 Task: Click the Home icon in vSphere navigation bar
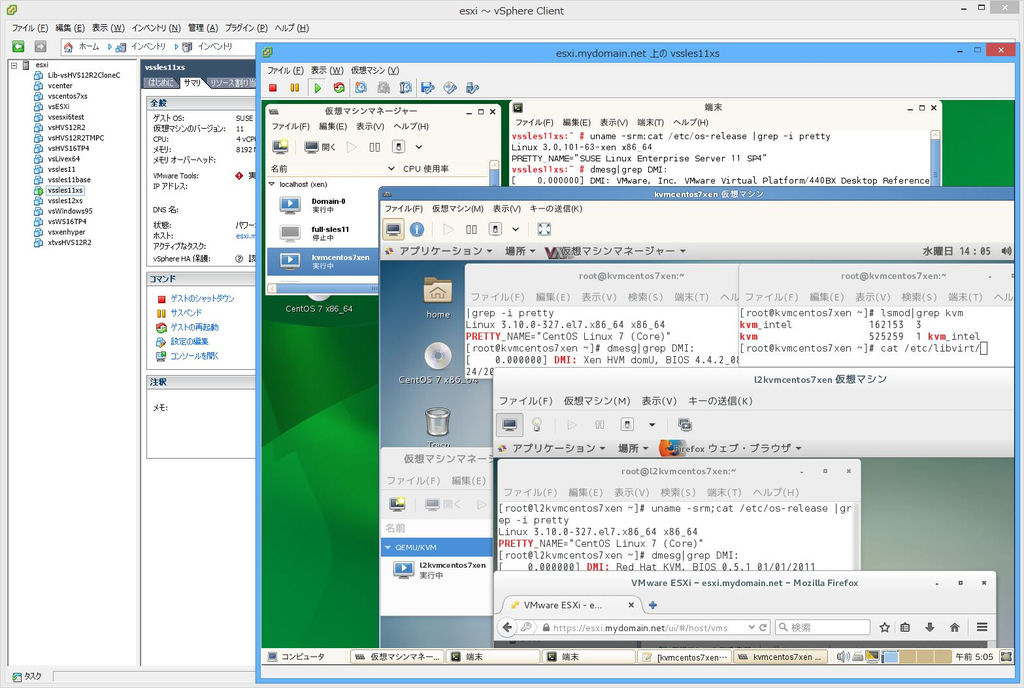click(x=68, y=47)
